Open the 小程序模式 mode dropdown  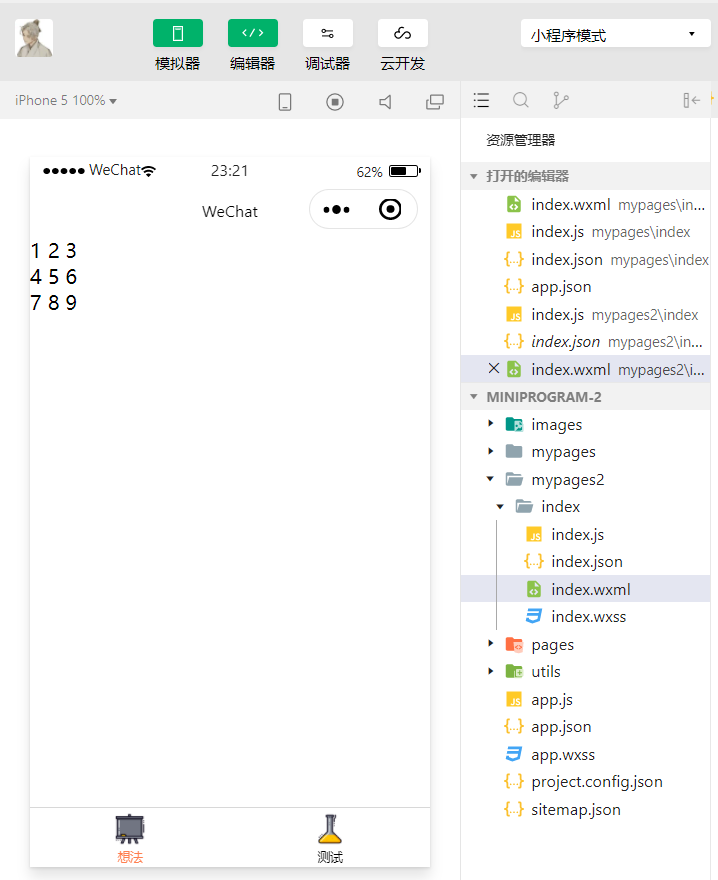[615, 34]
